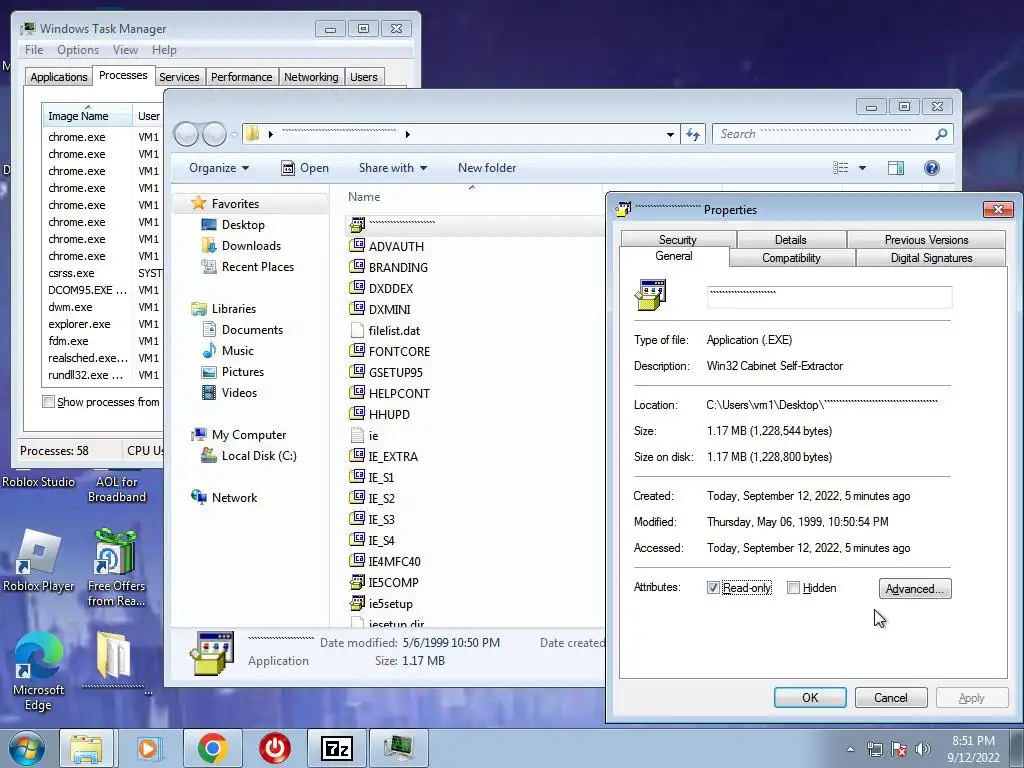Open the Start menu orb
Image resolution: width=1024 pixels, height=768 pixels.
click(26, 748)
